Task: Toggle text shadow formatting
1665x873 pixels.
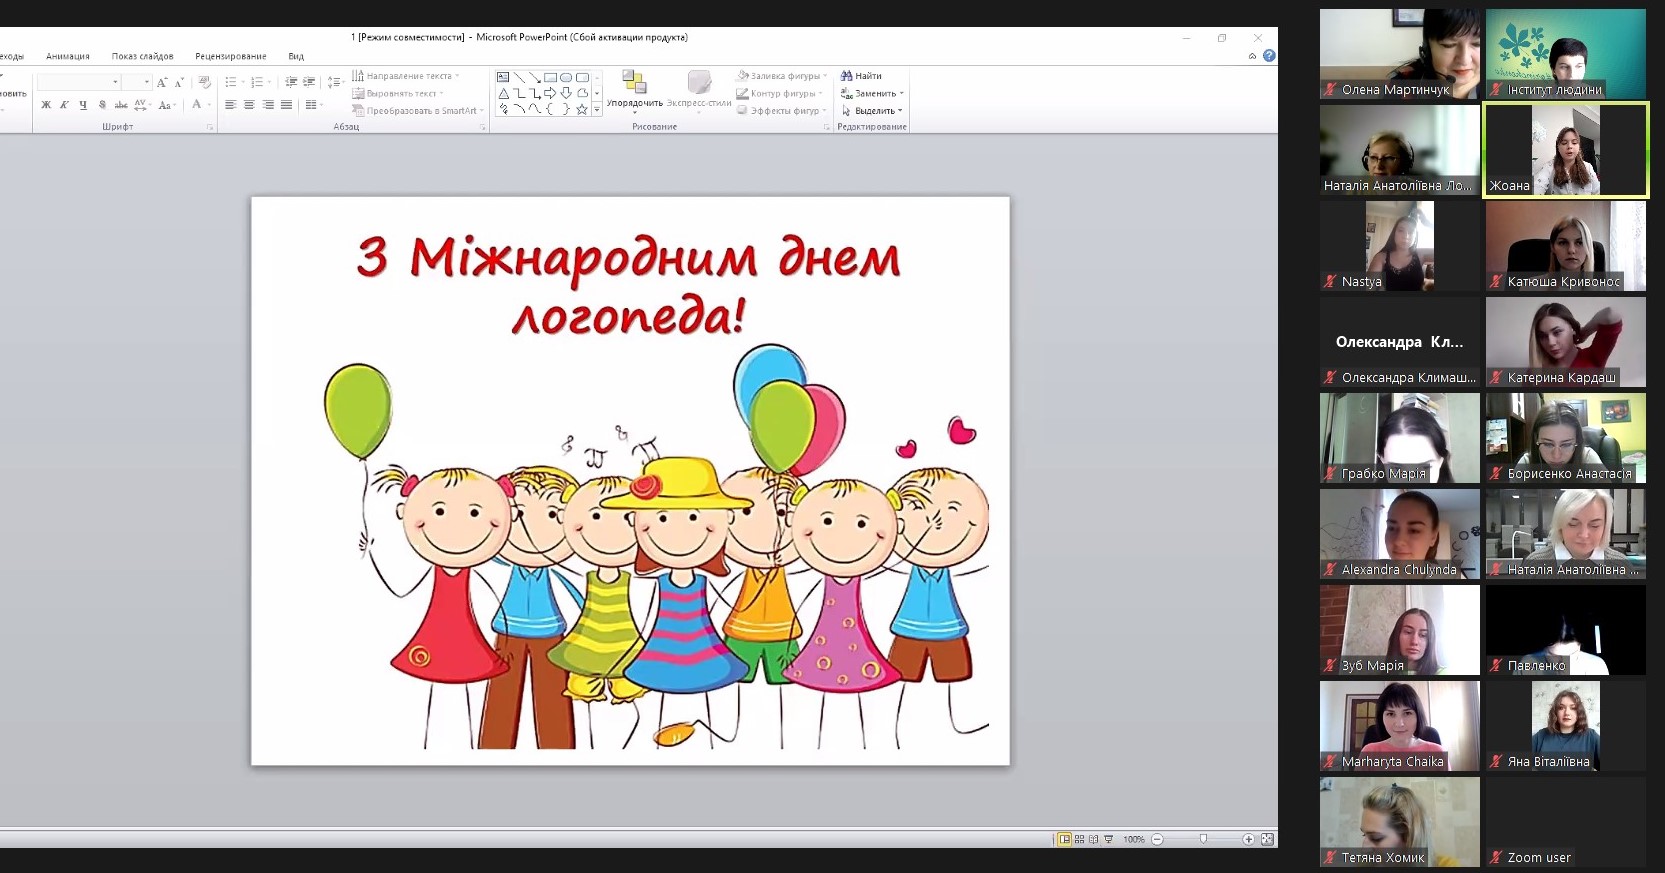Action: pos(102,105)
